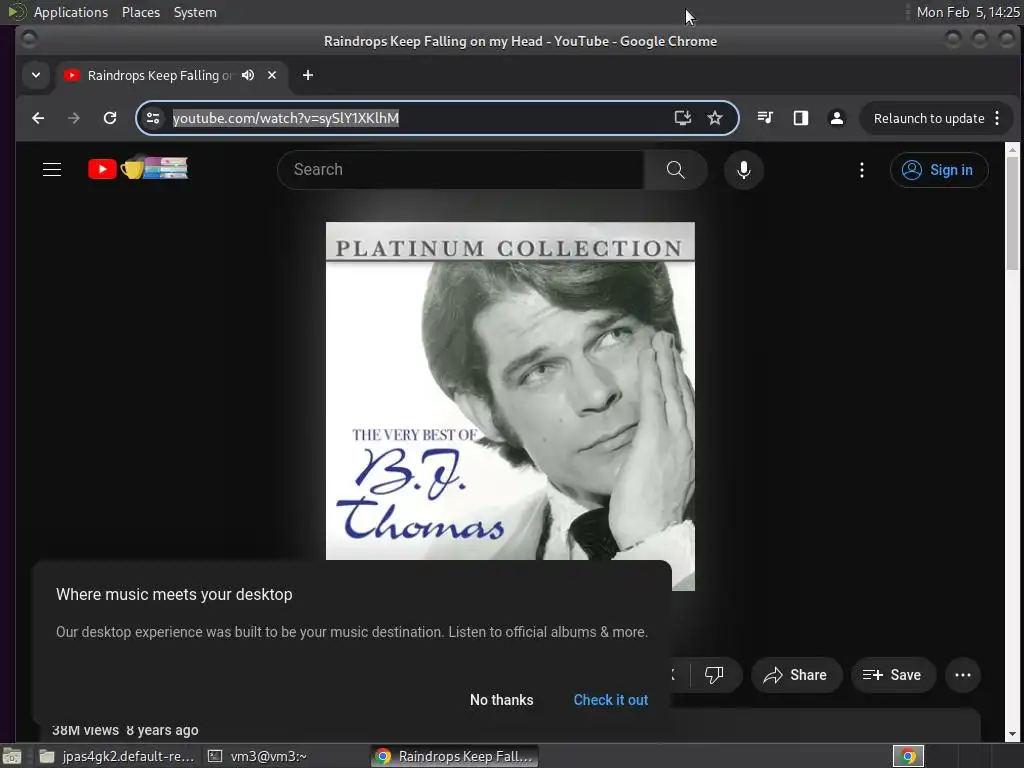The height and width of the screenshot is (768, 1024).
Task: Click Check it out link
Action: point(611,700)
